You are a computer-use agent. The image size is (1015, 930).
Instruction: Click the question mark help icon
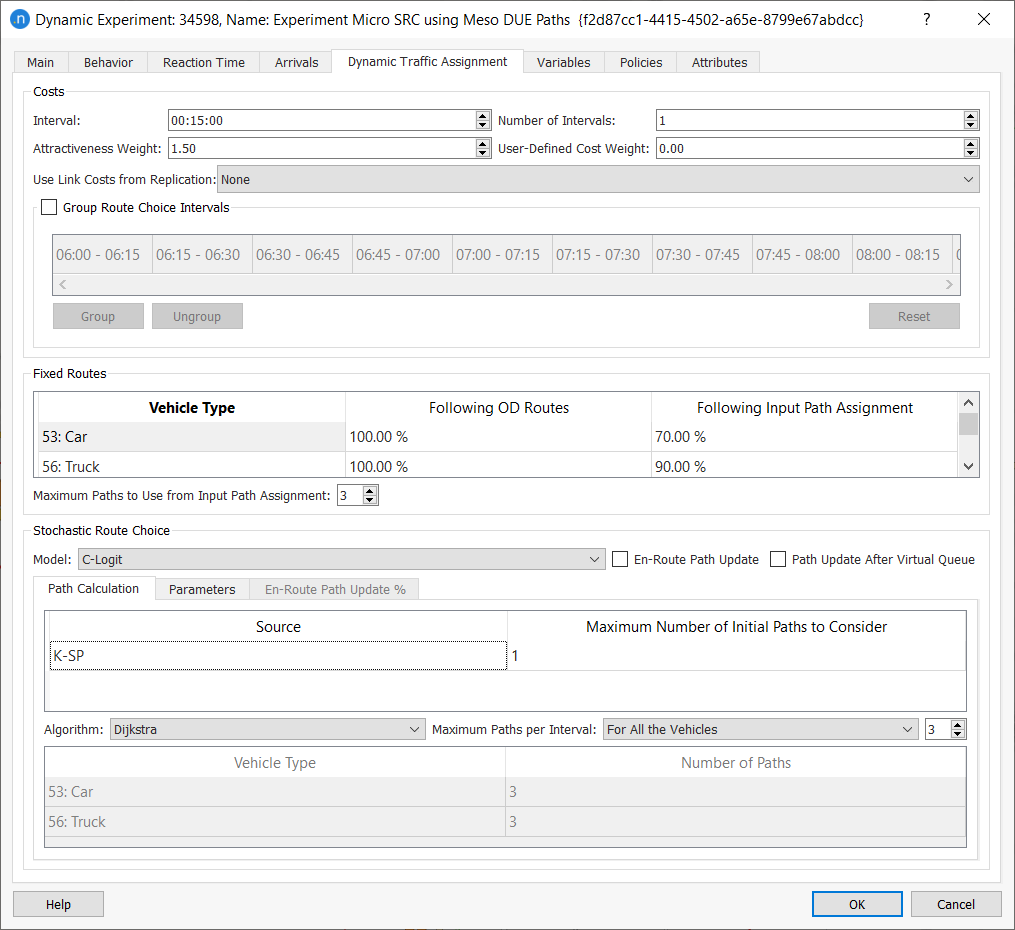(x=926, y=20)
